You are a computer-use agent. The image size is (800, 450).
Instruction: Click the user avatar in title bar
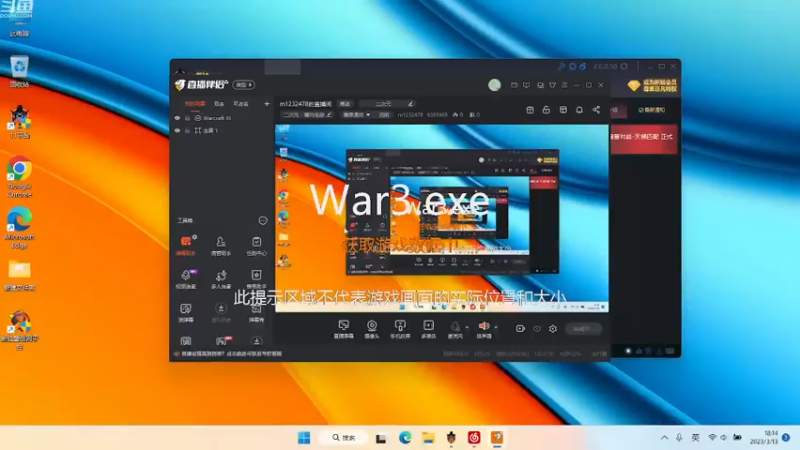(x=494, y=85)
